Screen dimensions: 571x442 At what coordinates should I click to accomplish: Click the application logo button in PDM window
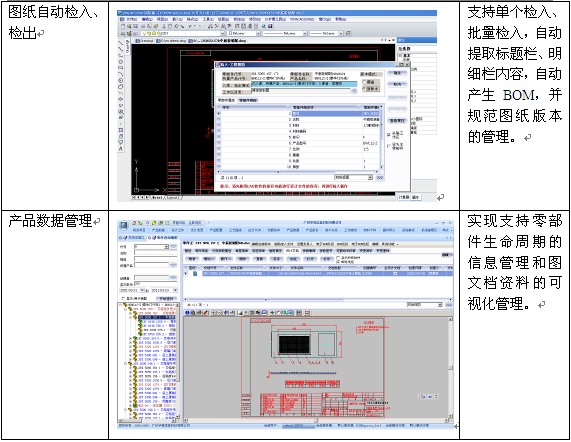(123, 226)
